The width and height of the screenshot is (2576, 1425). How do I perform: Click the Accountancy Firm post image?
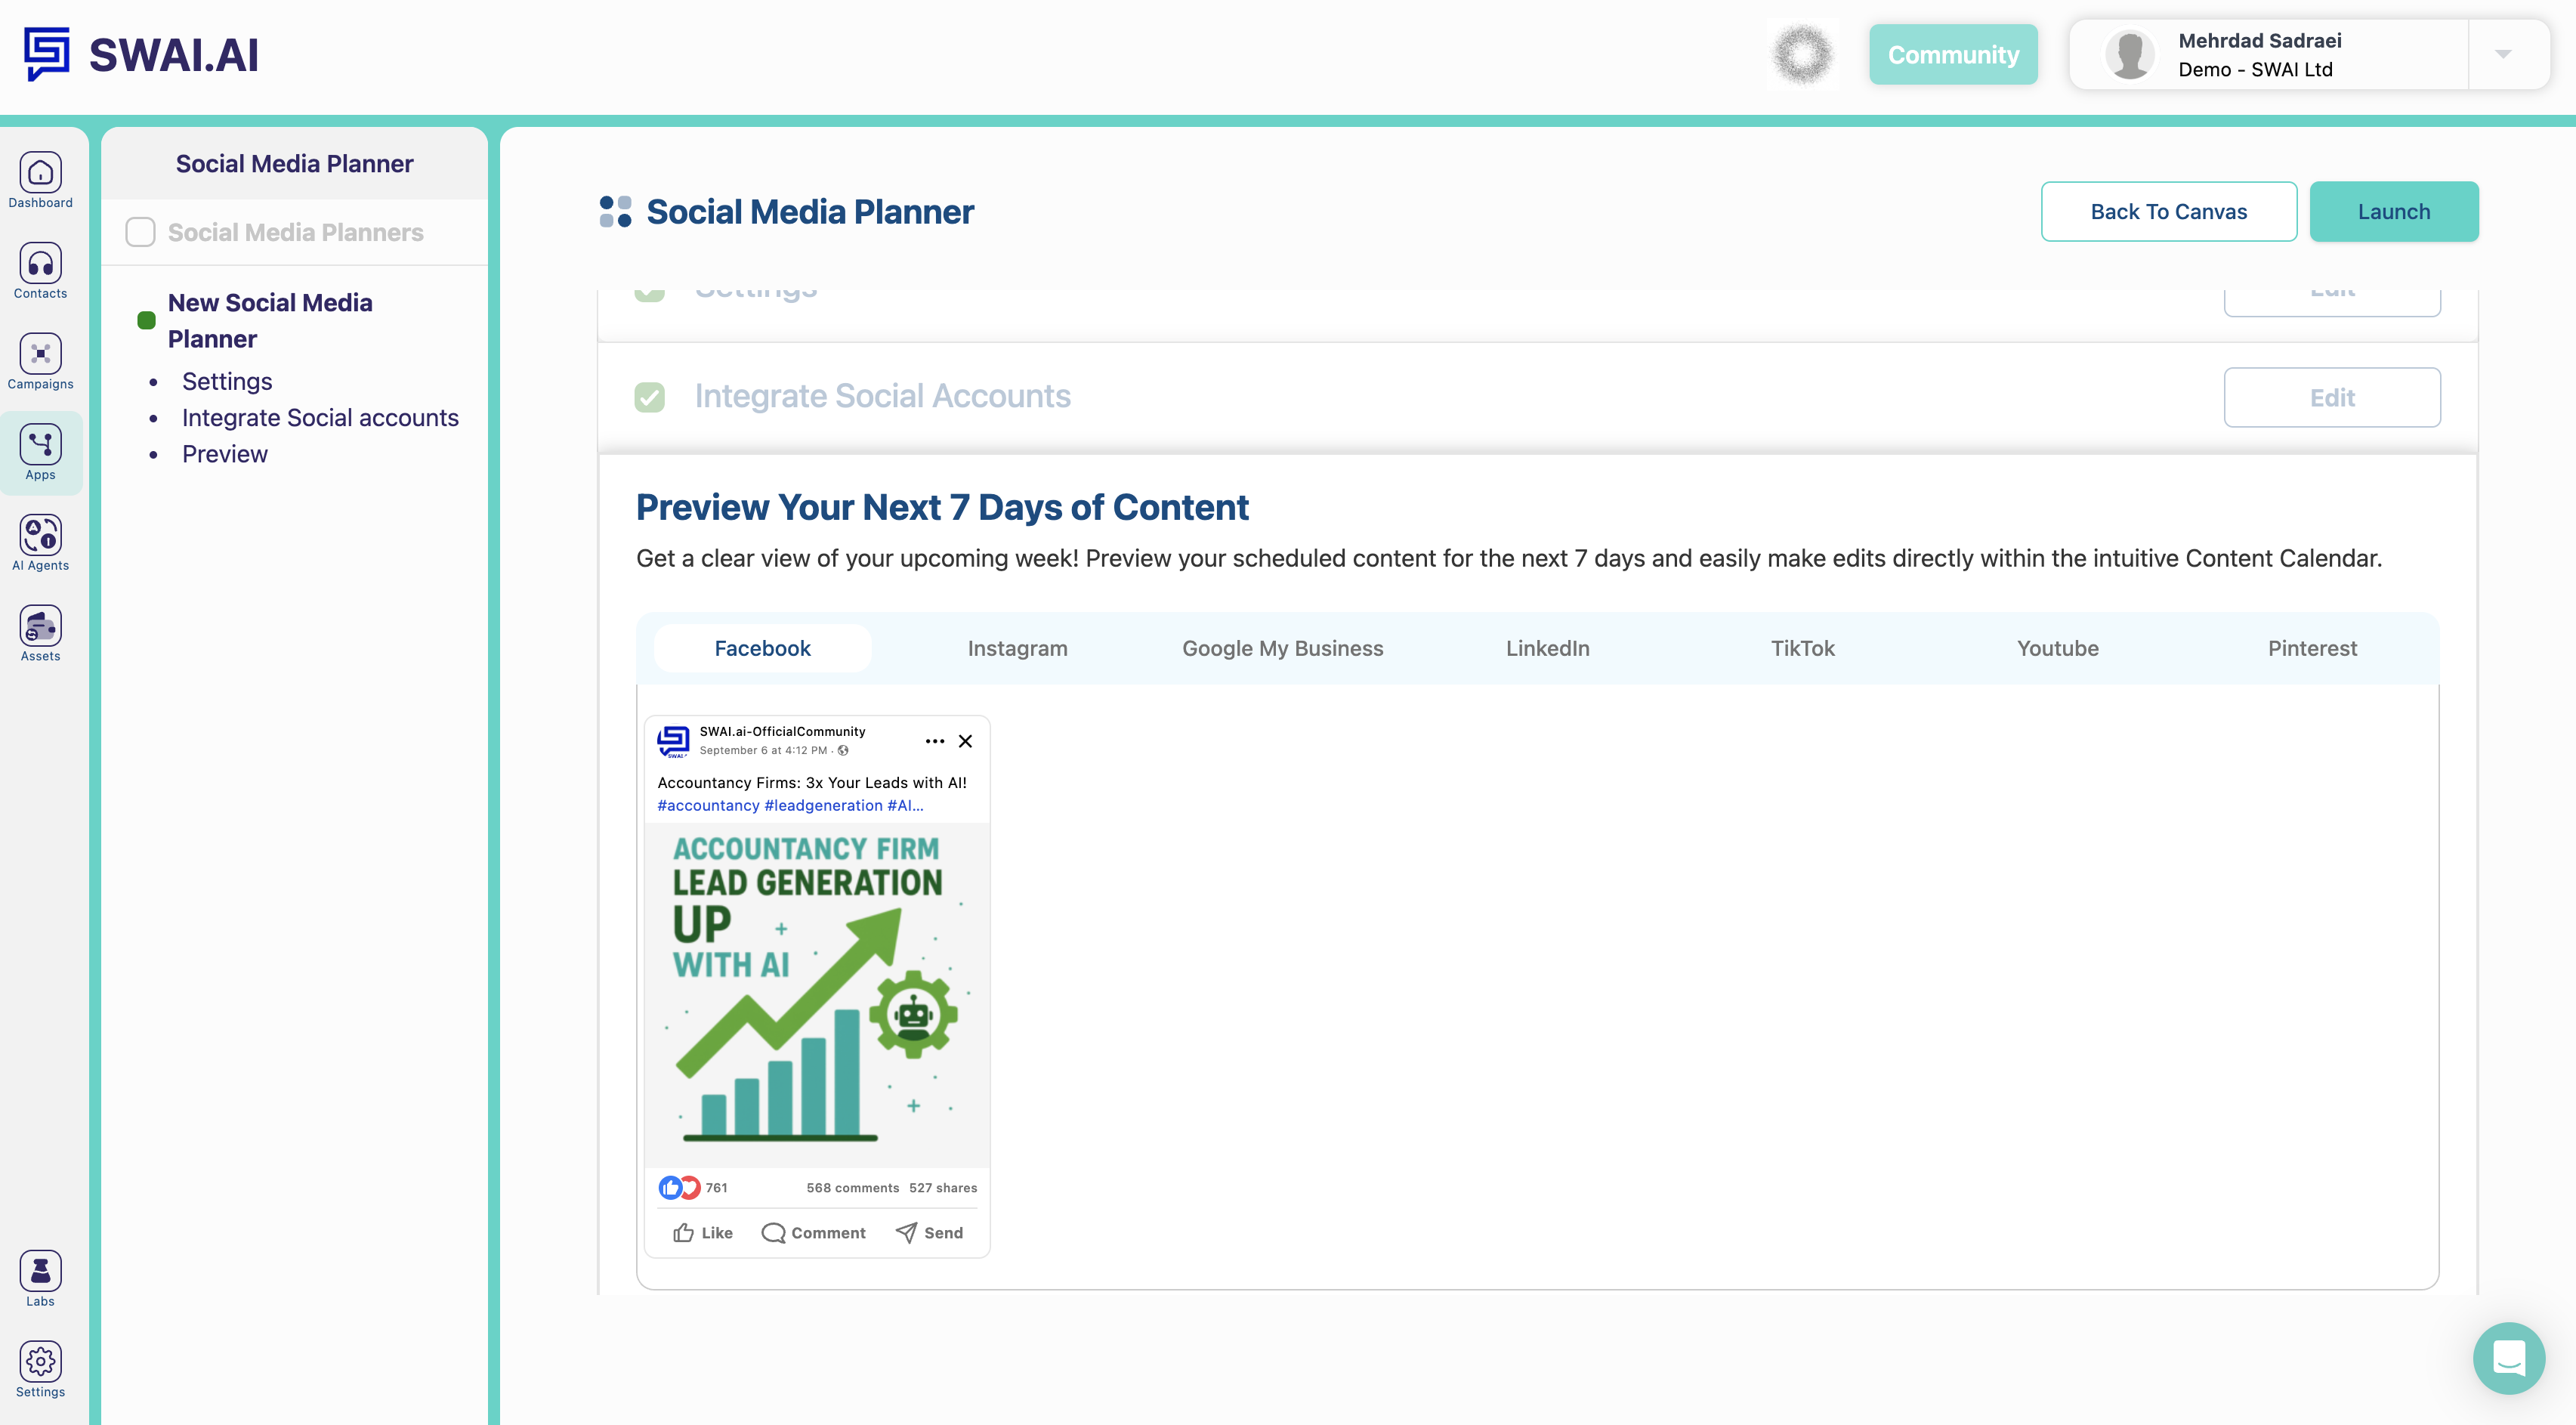pyautogui.click(x=817, y=994)
